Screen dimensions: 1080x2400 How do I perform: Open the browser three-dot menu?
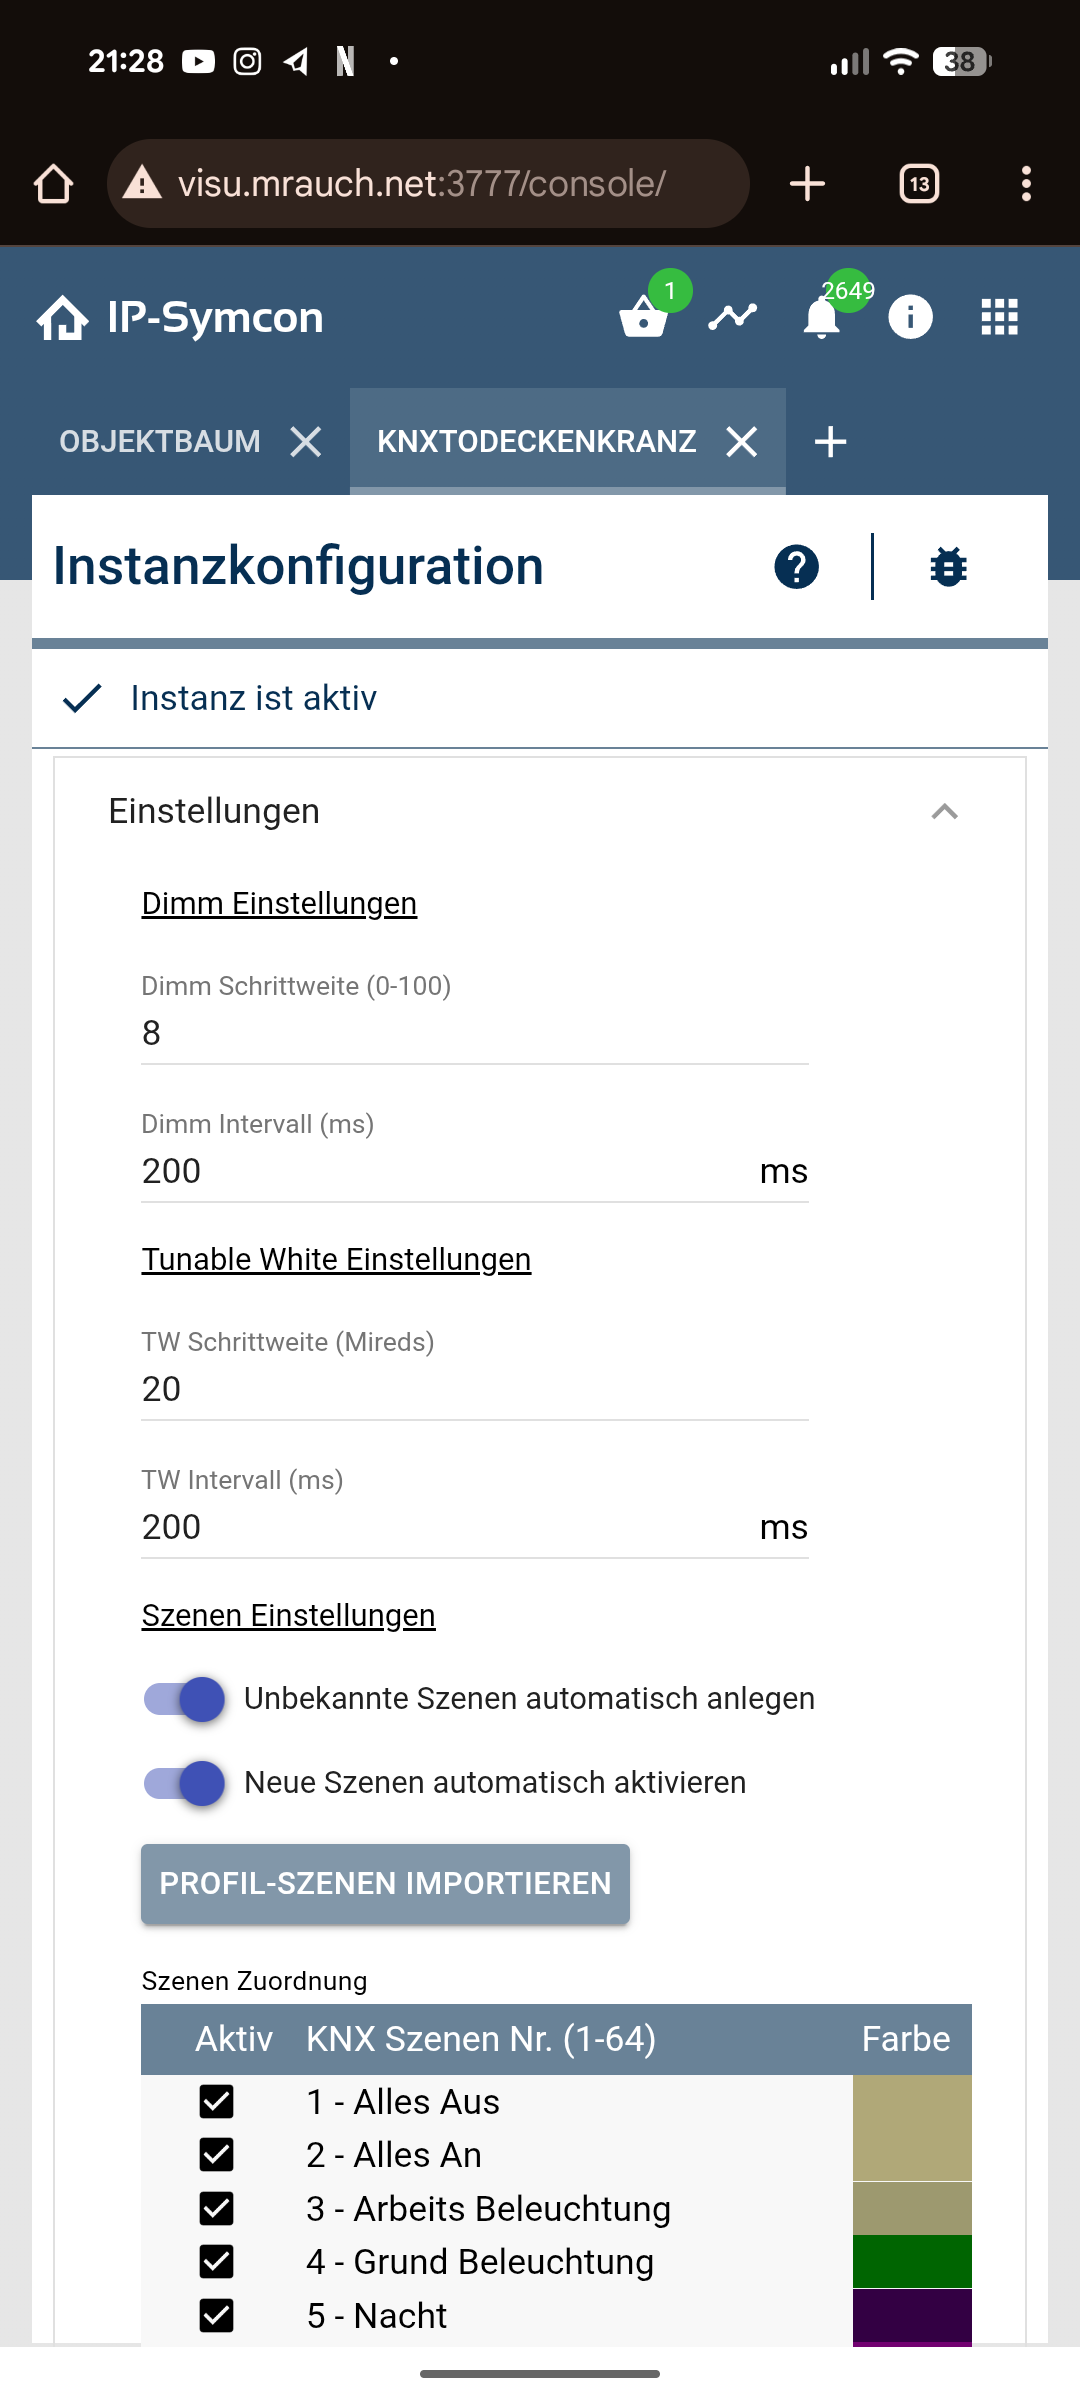(1026, 184)
